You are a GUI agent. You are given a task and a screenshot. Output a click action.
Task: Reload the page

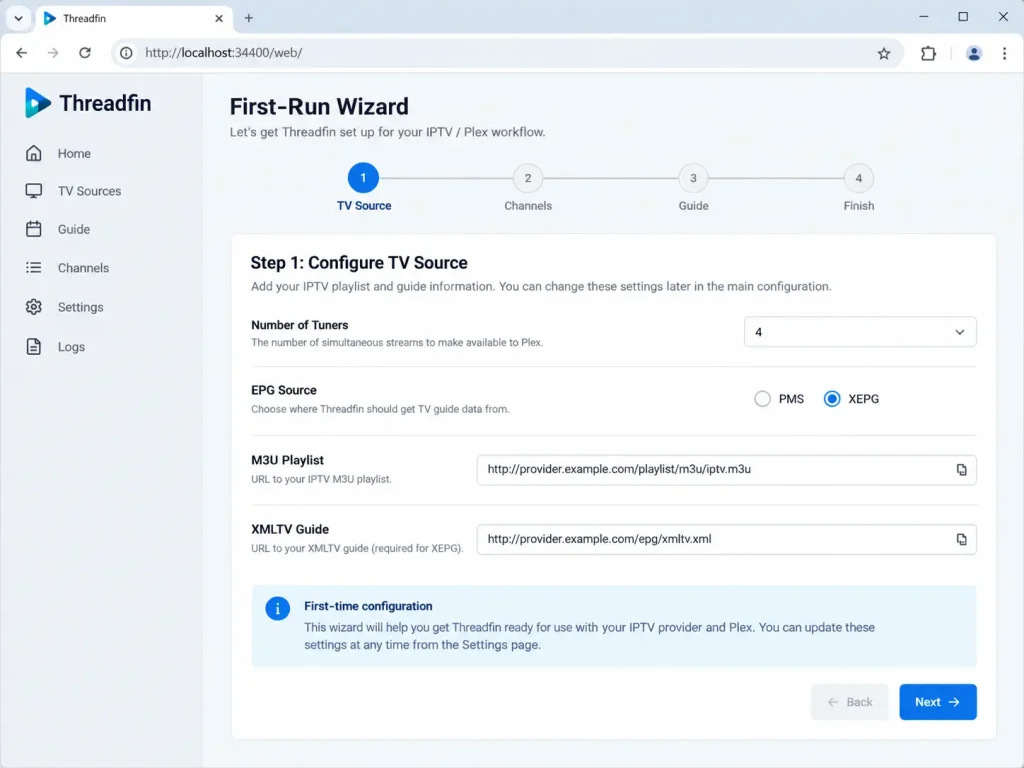[x=85, y=53]
